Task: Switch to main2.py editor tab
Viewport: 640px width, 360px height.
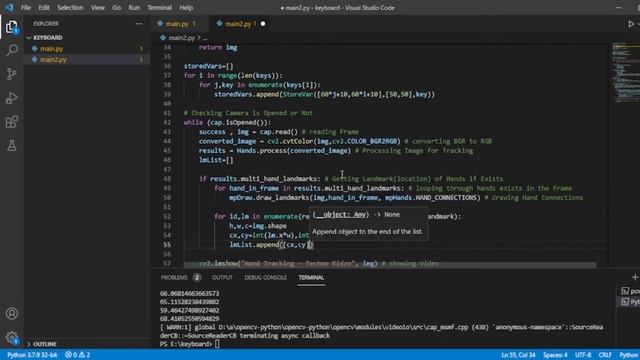Action: click(x=238, y=24)
